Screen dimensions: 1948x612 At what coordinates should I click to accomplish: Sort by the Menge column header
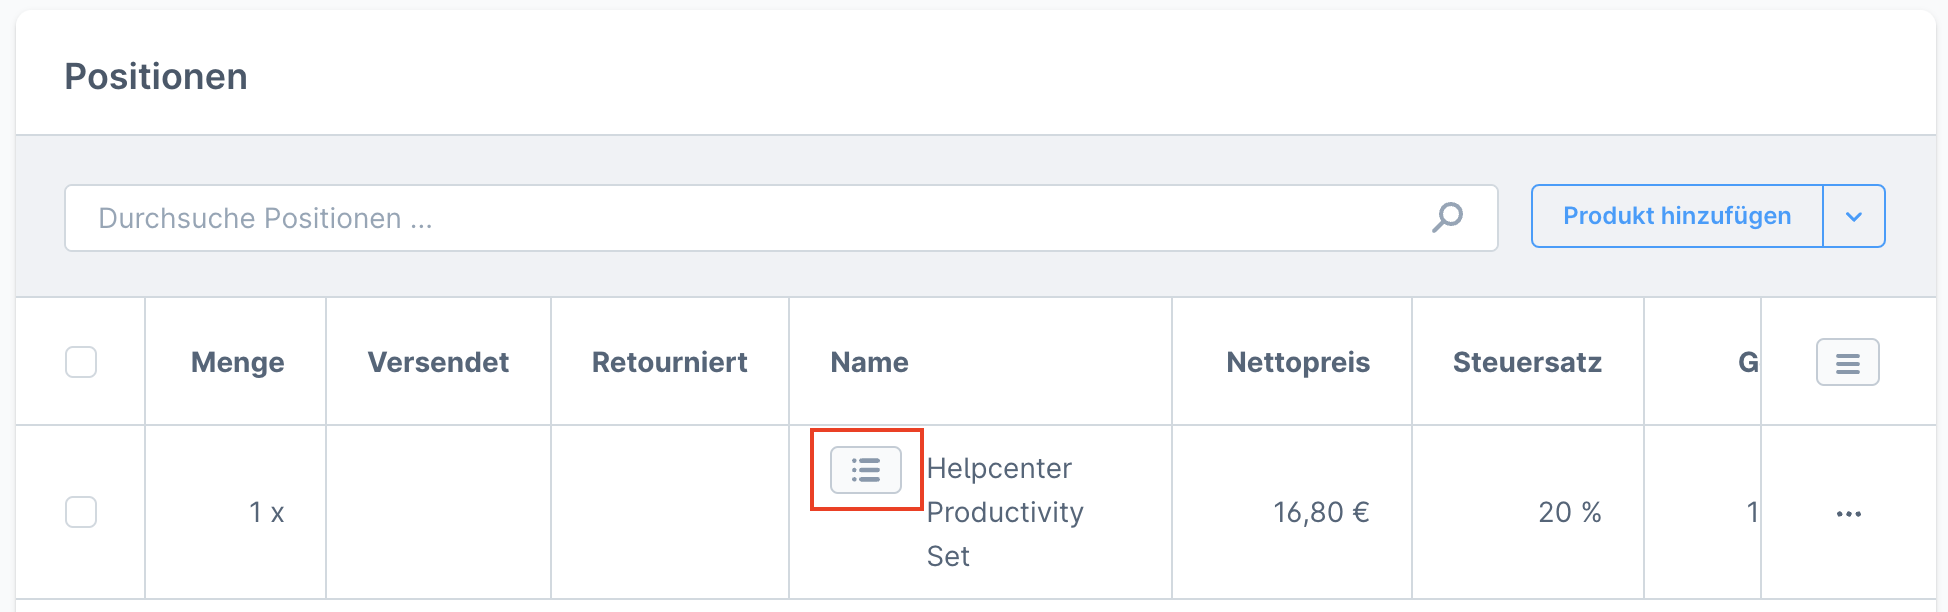coord(237,362)
